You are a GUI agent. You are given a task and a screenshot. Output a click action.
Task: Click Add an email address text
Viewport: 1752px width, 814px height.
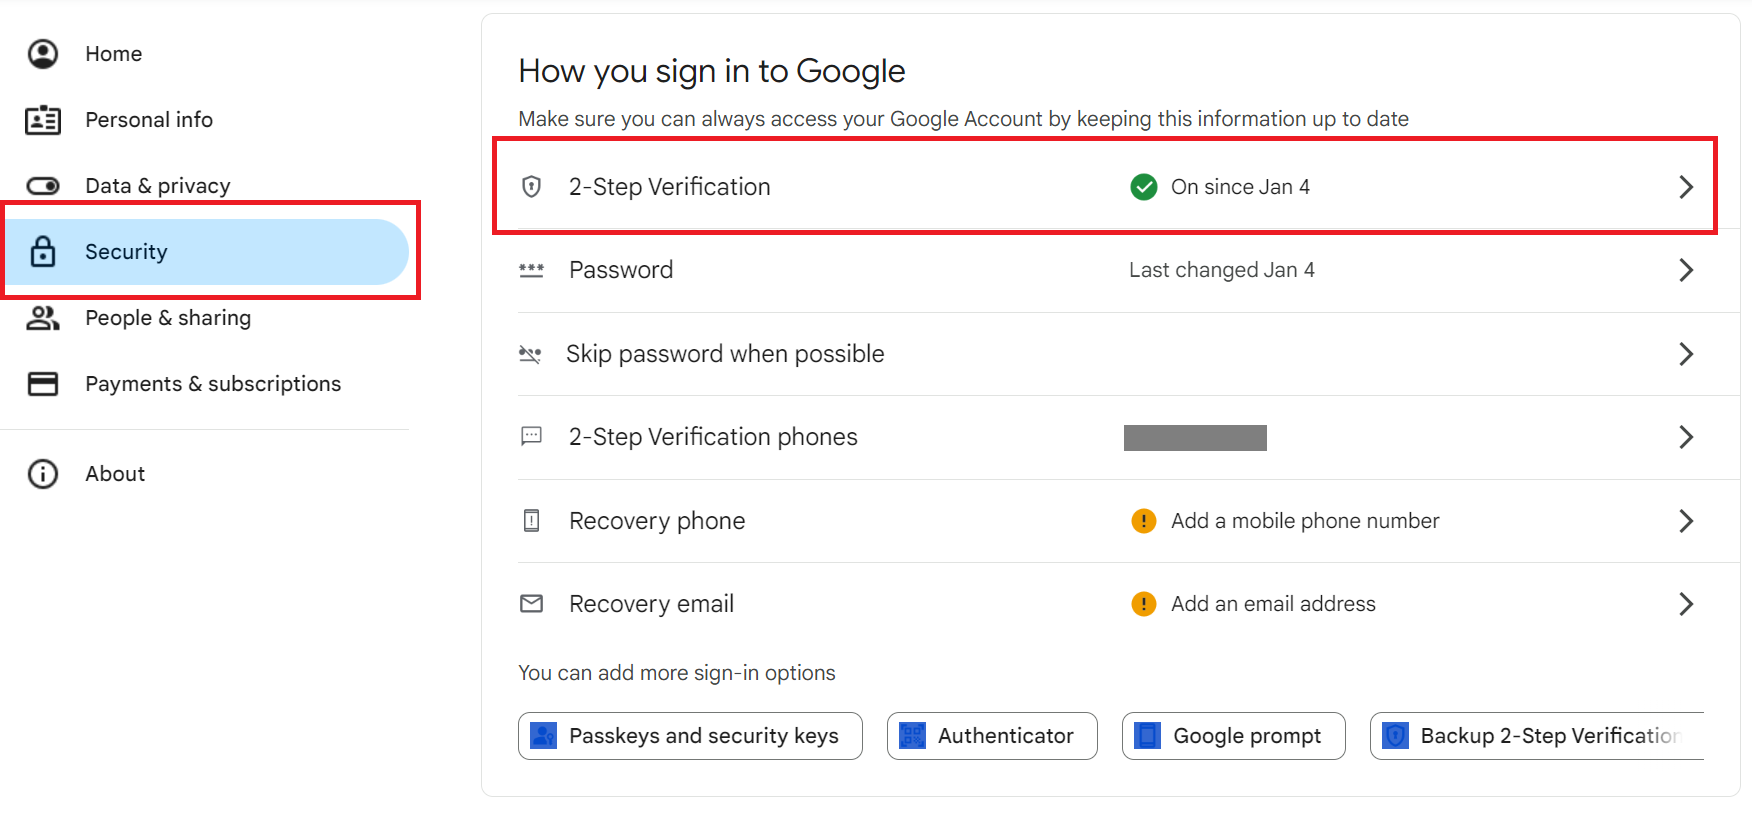point(1273,604)
